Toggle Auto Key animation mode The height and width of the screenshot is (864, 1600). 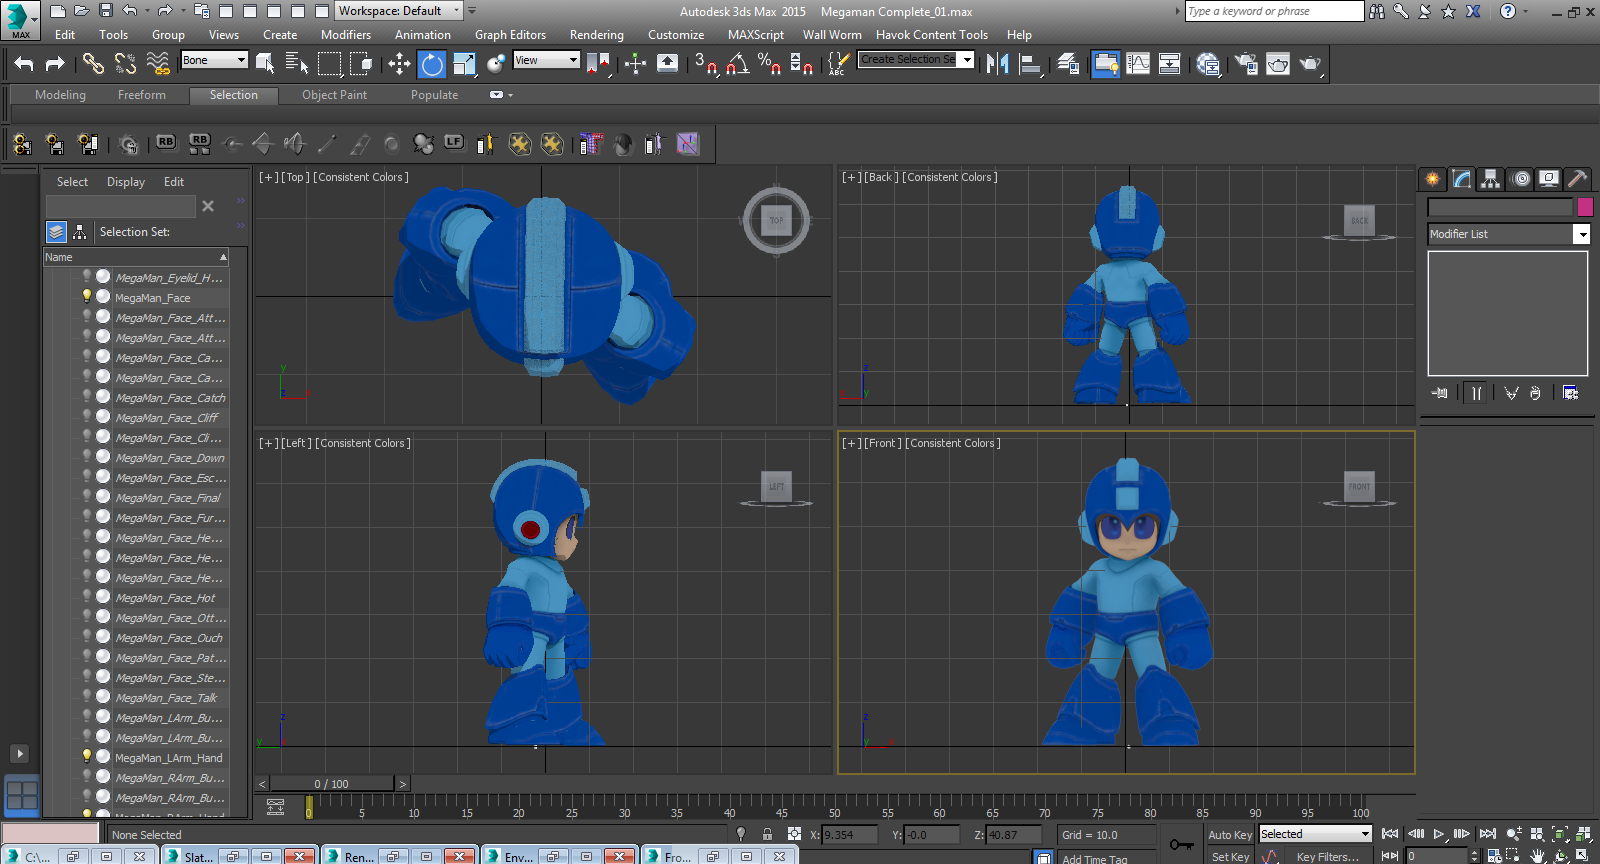pyautogui.click(x=1229, y=835)
